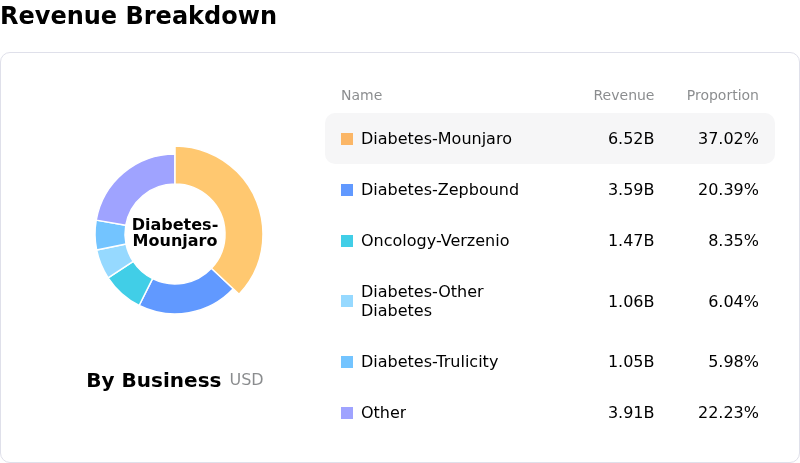This screenshot has width=800, height=463.
Task: Click the Name column header
Action: click(x=361, y=96)
